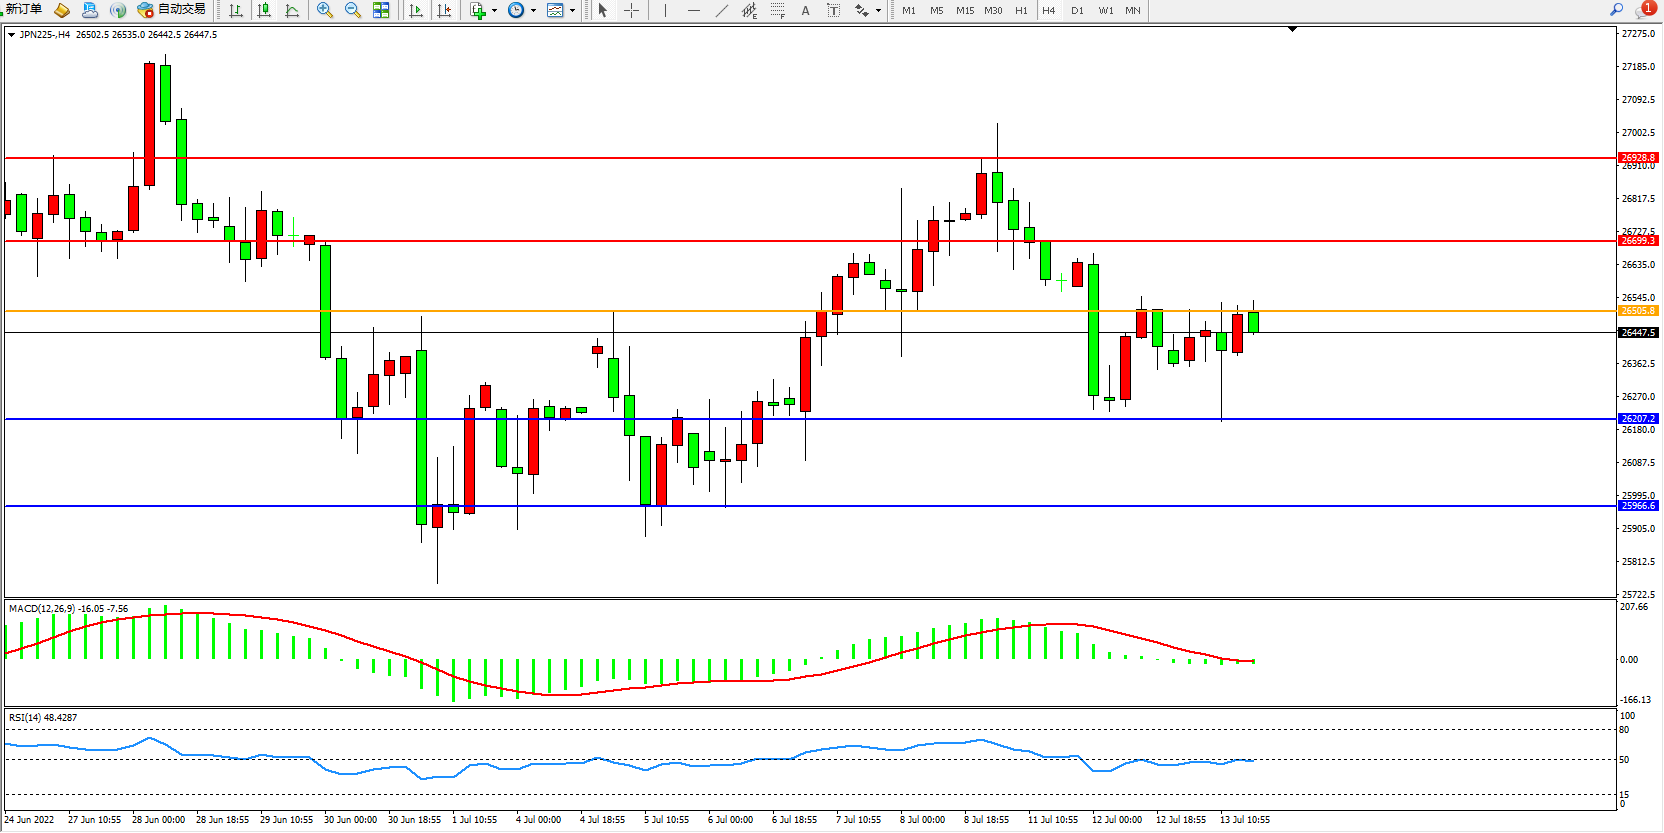1664x833 pixels.
Task: Pick the vertical line drawing tool
Action: pos(665,10)
